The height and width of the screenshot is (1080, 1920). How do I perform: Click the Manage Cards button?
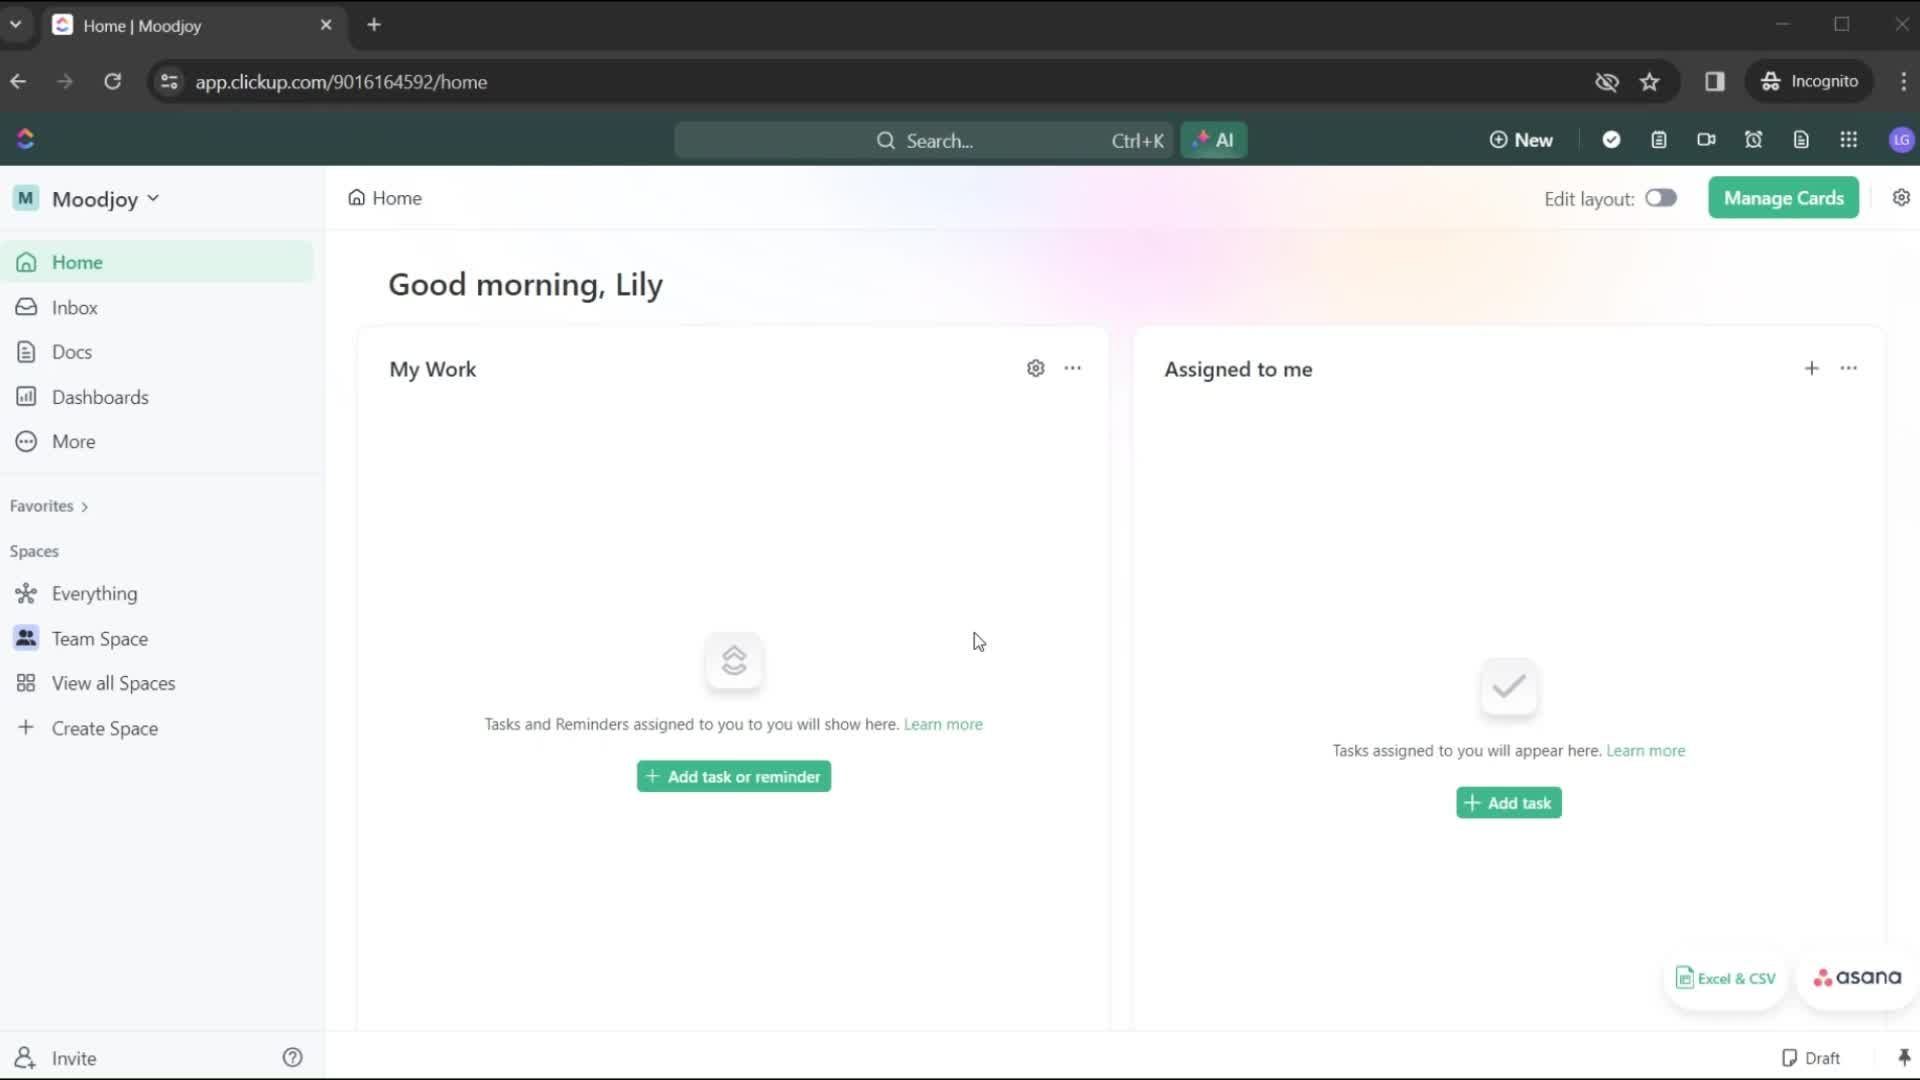[1783, 198]
